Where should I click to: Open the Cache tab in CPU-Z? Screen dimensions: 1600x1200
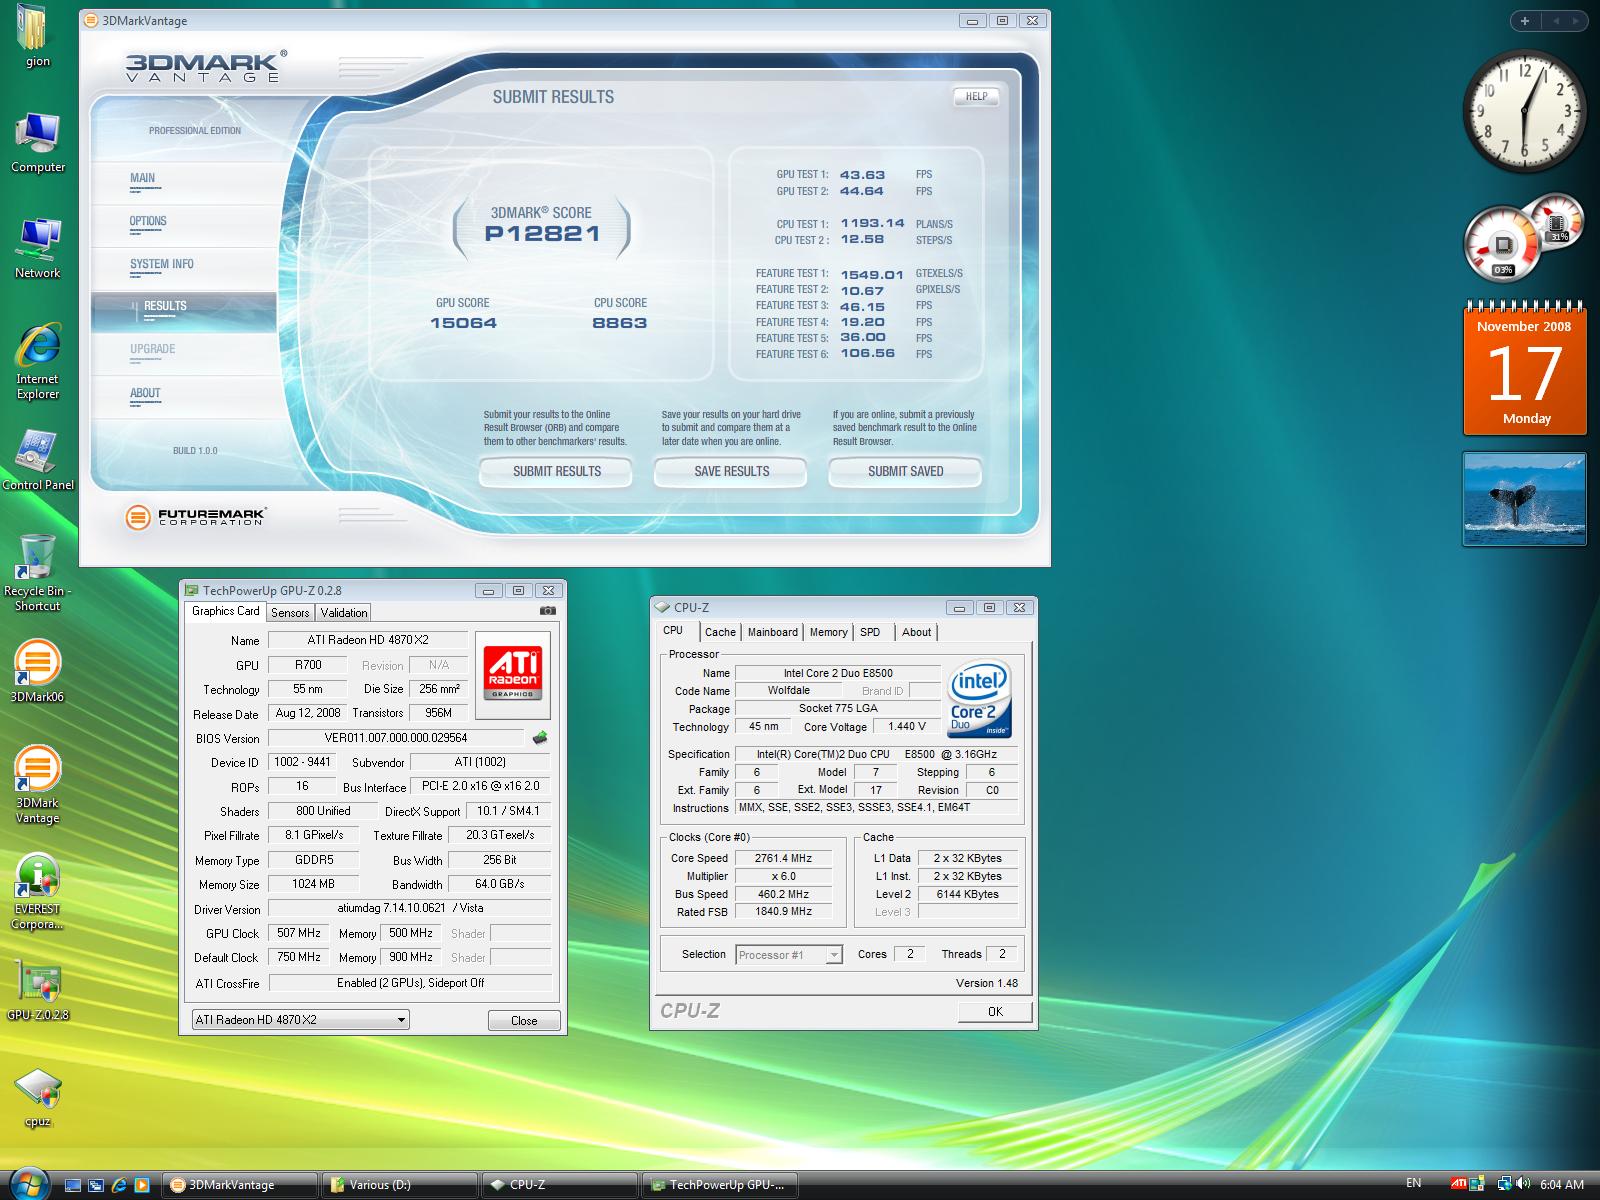pos(720,632)
